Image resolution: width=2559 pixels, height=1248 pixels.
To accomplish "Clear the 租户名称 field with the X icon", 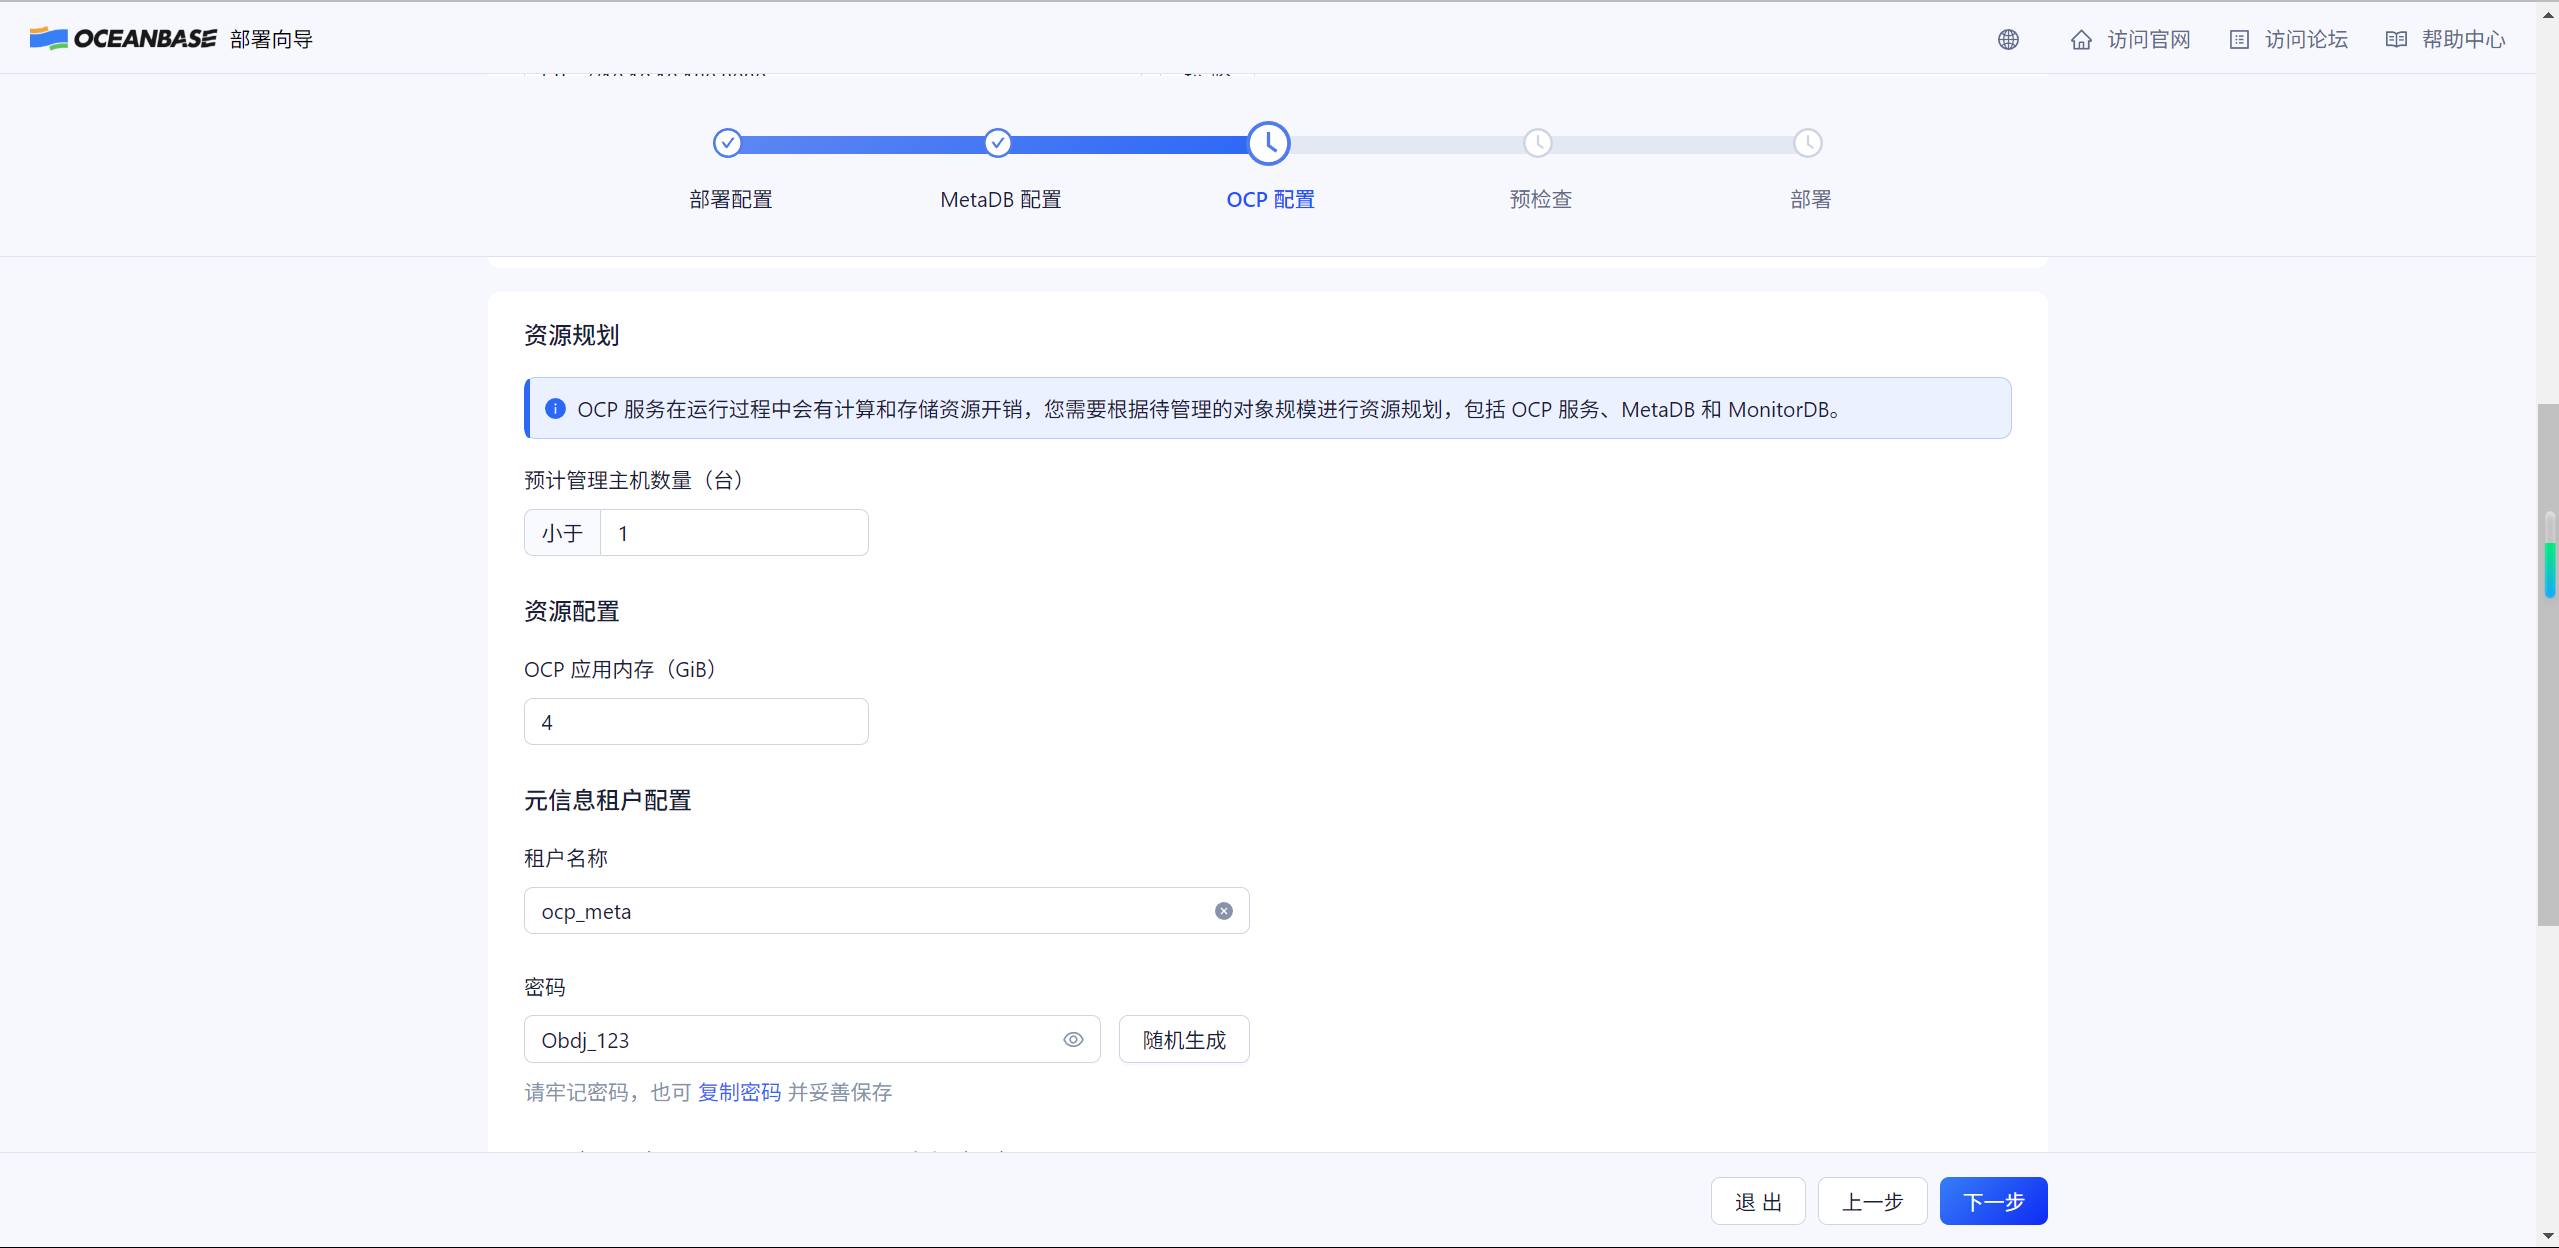I will point(1224,911).
